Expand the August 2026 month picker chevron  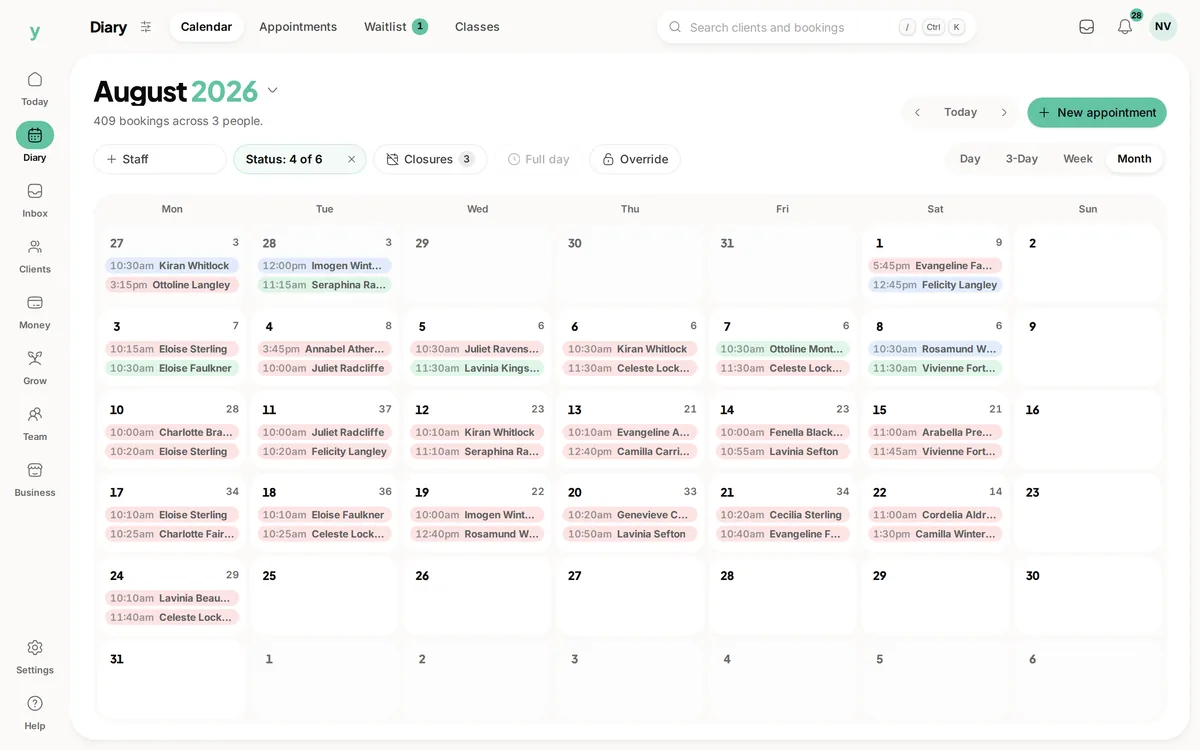272,91
